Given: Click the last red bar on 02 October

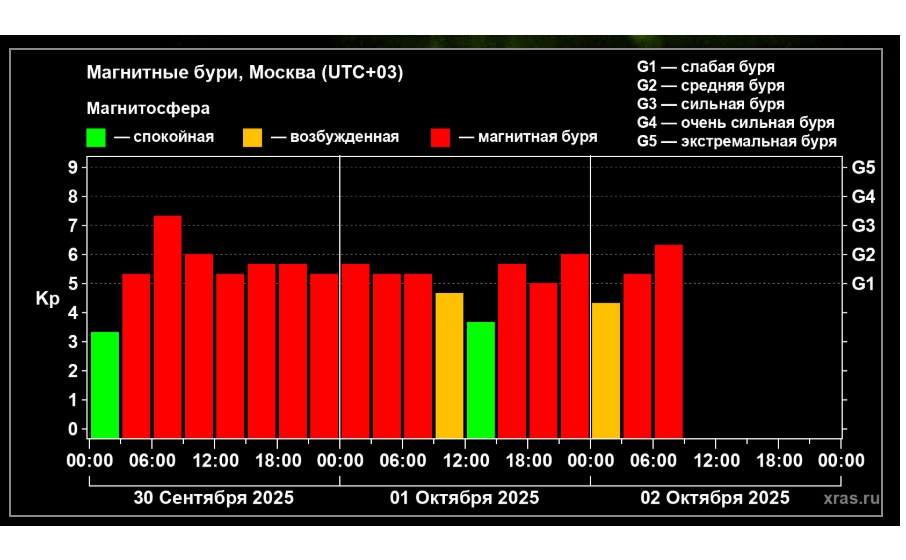Looking at the screenshot, I should [x=668, y=340].
